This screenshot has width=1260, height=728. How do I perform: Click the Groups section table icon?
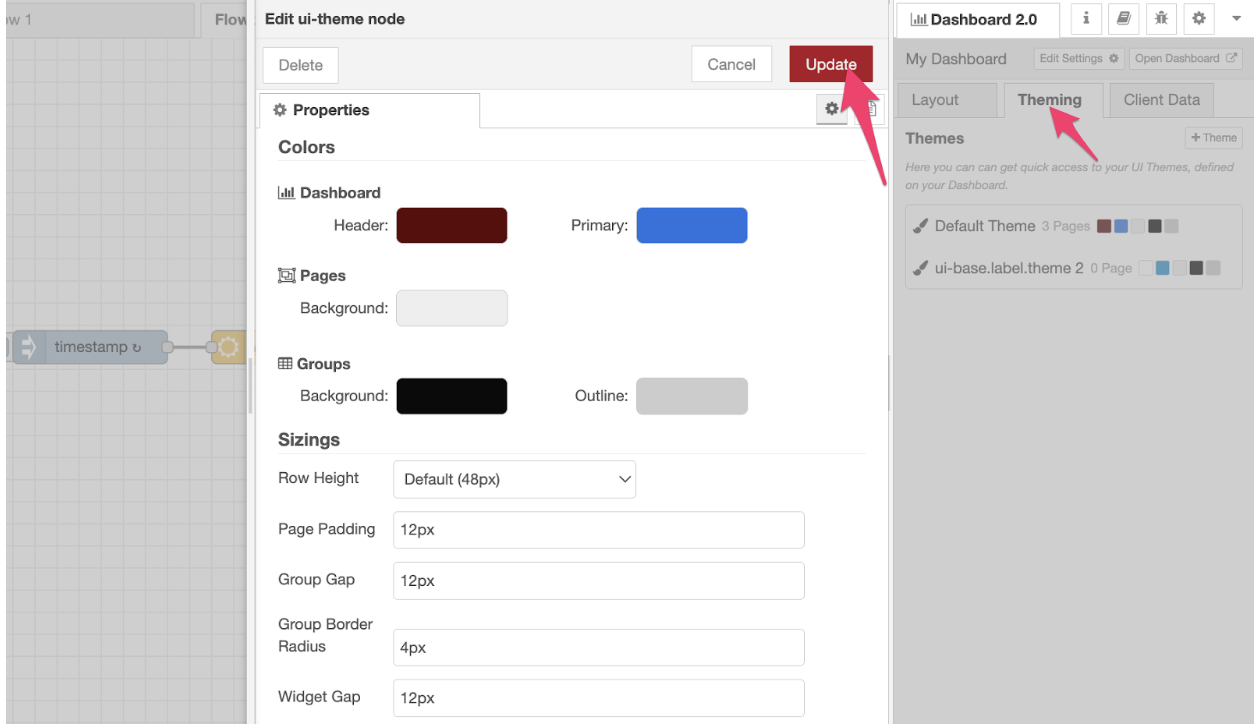coord(285,364)
